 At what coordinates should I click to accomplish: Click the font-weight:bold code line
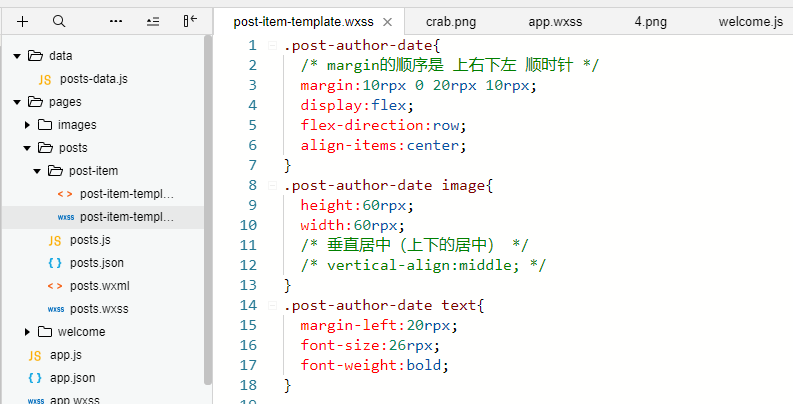(375, 365)
